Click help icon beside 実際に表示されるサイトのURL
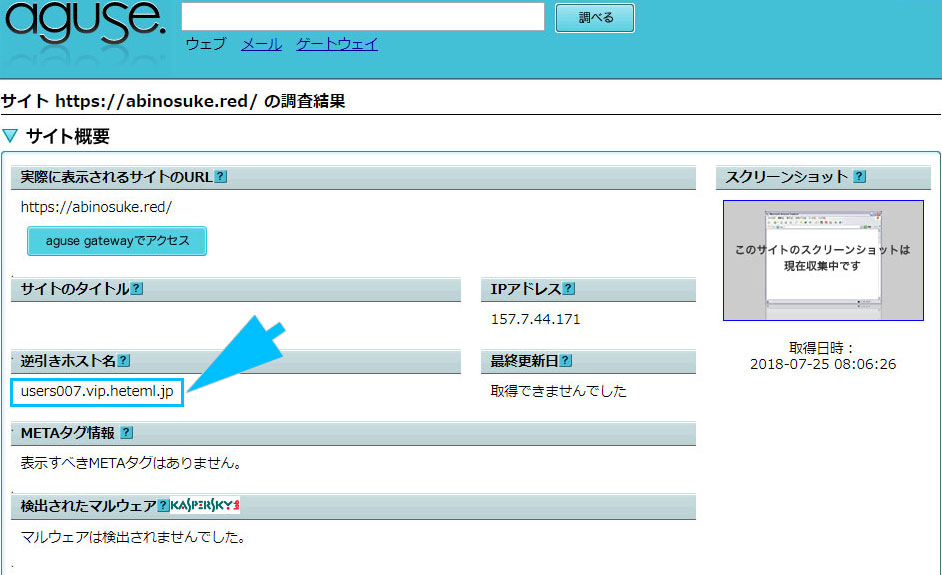This screenshot has width=942, height=575. tap(221, 177)
